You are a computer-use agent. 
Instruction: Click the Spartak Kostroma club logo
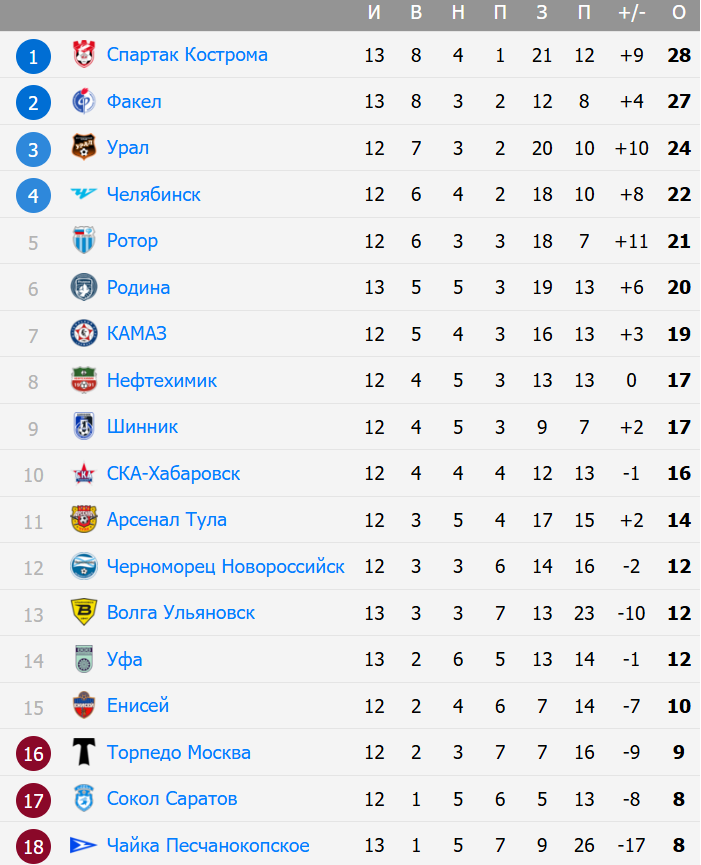click(x=83, y=55)
